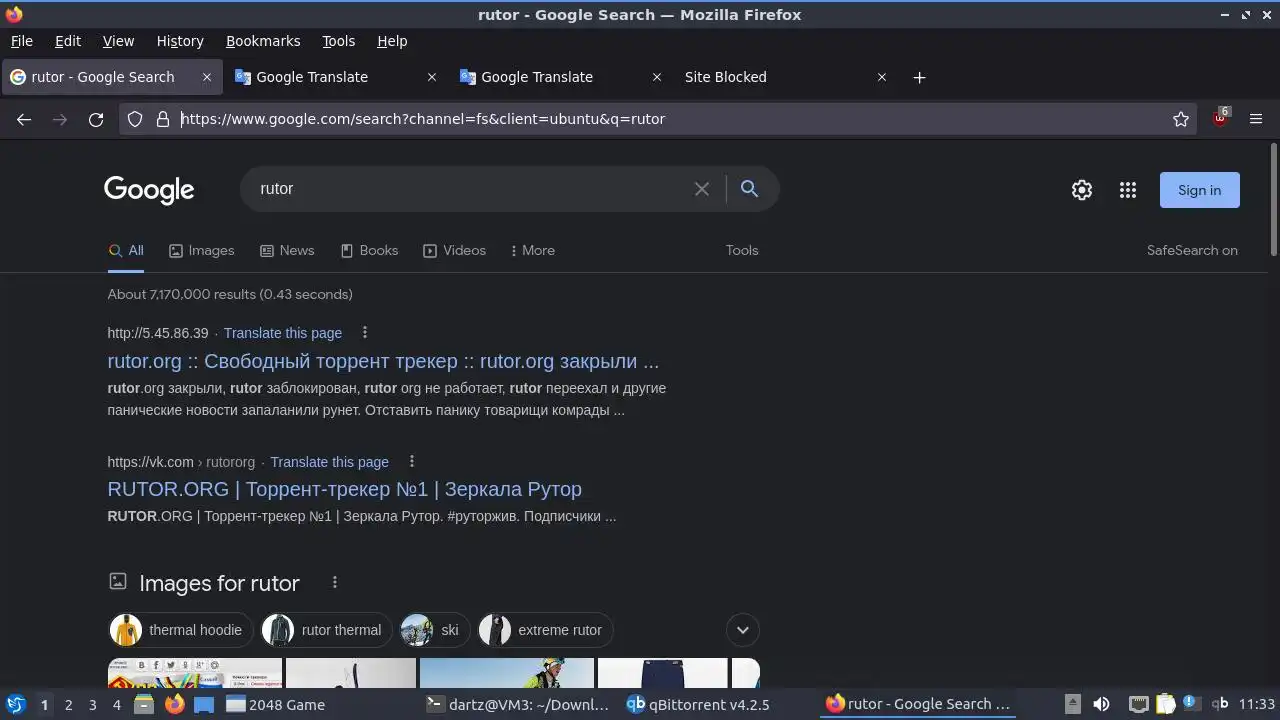Image resolution: width=1280 pixels, height=720 pixels.
Task: Go to Google homepage via logo
Action: [x=149, y=190]
